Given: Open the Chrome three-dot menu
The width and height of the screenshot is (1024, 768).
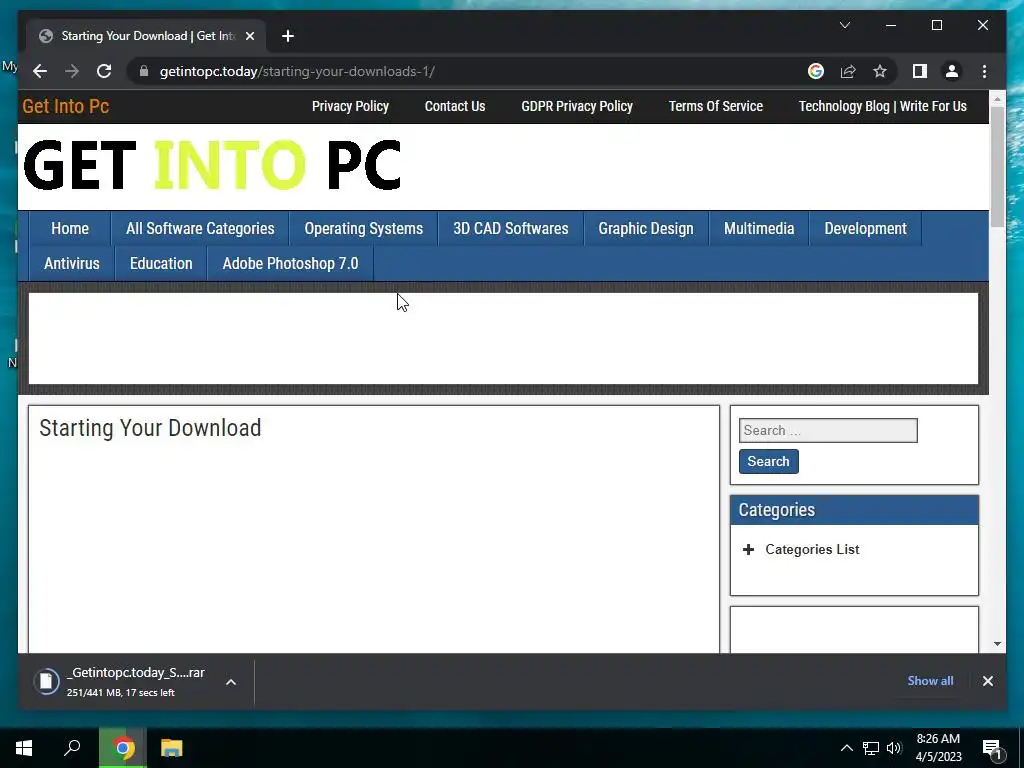Looking at the screenshot, I should coord(984,71).
